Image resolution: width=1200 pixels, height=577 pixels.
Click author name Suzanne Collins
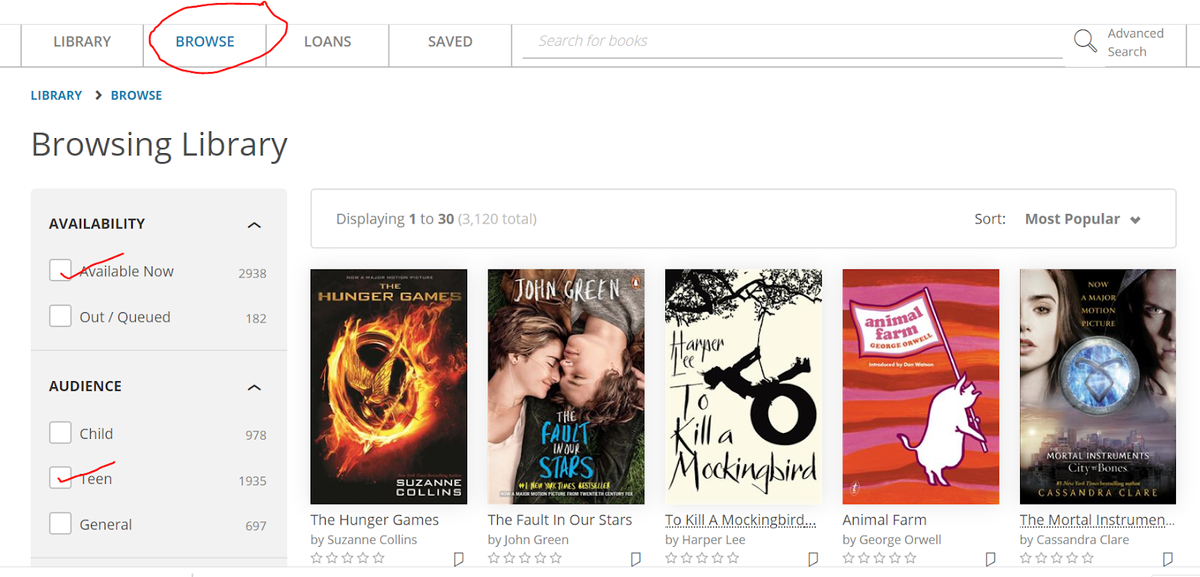pos(372,540)
